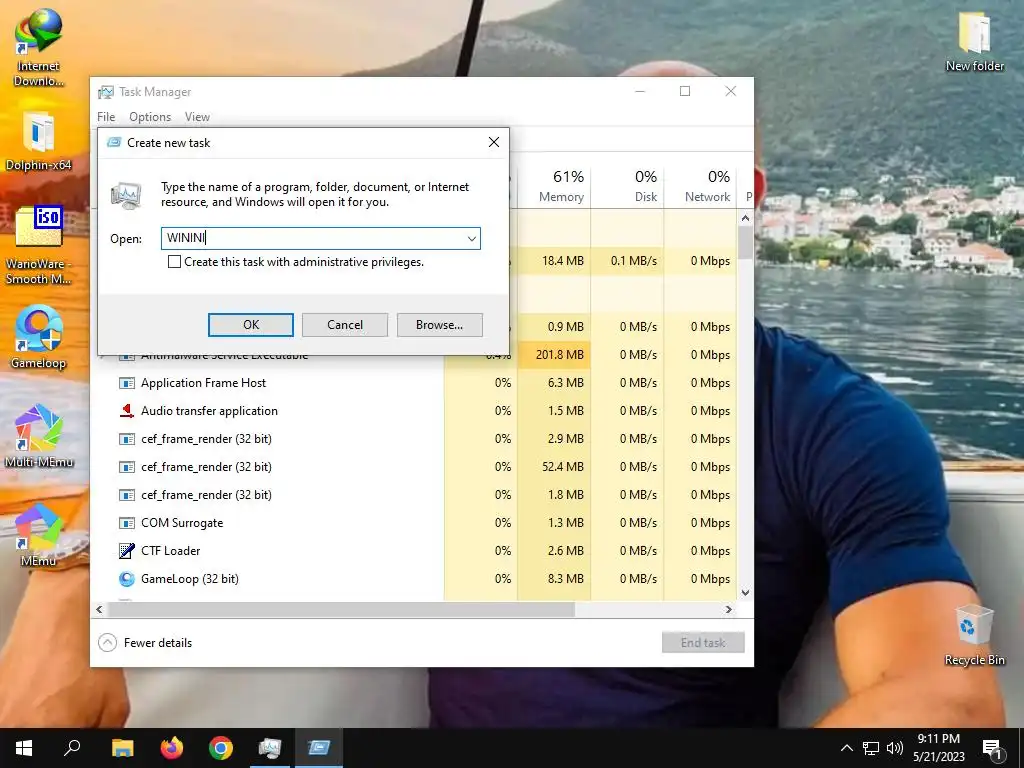Open File Explorer from the taskbar
1024x768 pixels.
pos(122,748)
